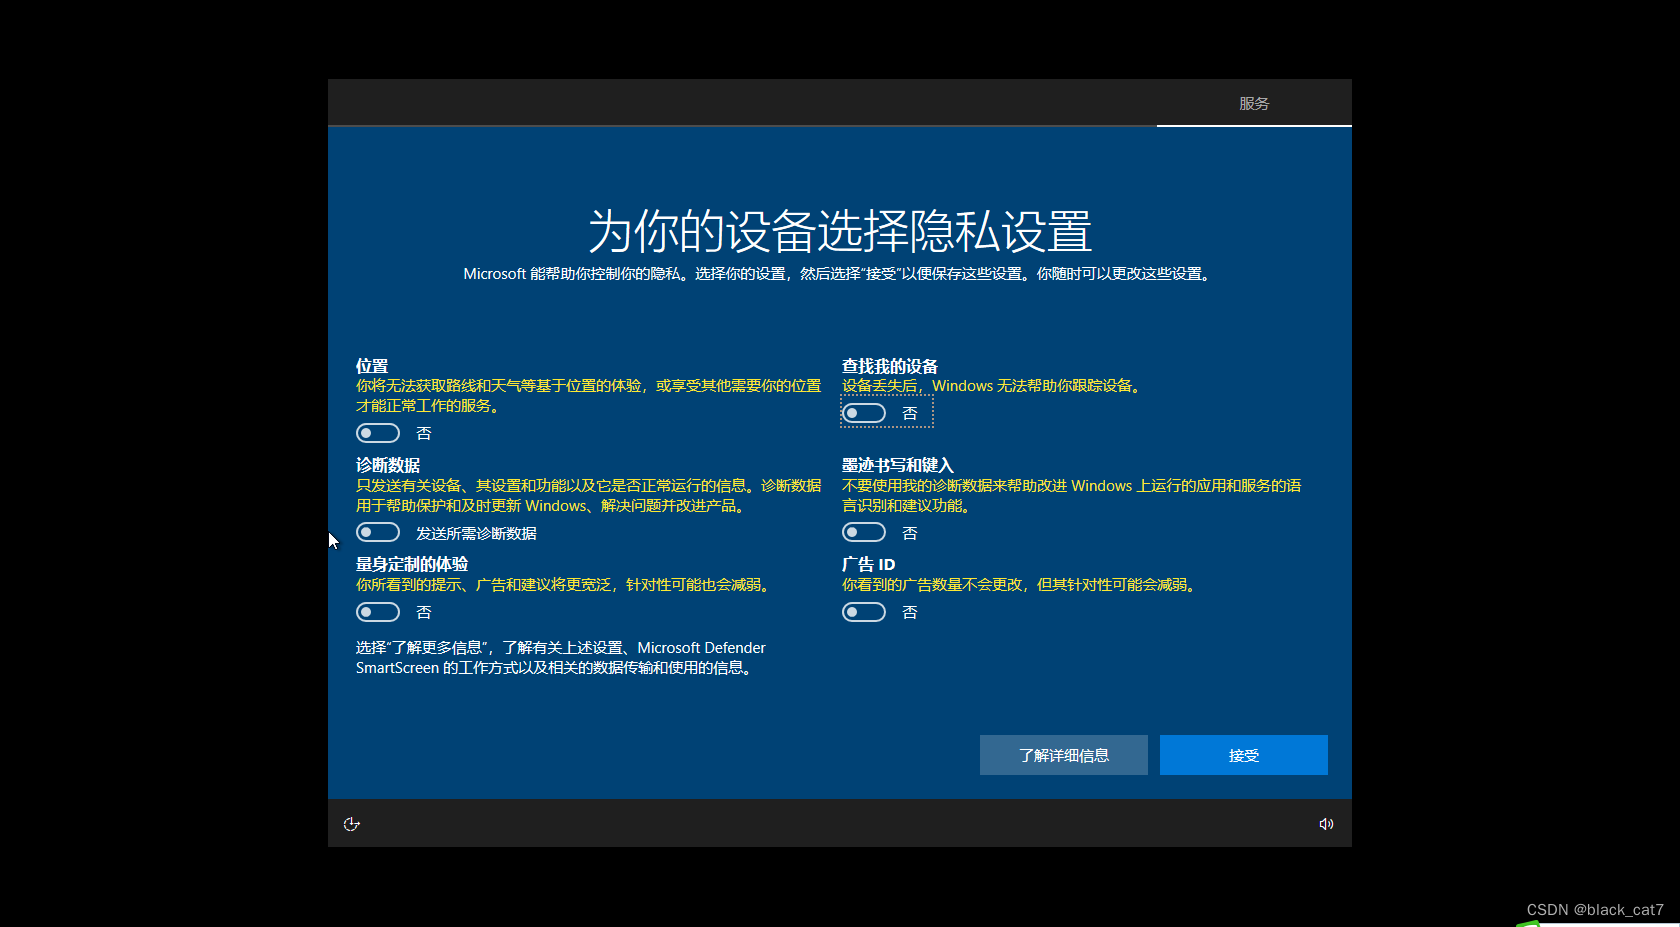Switch off the focused Find My Device toggle
Viewport: 1680px width, 927px height.
863,412
